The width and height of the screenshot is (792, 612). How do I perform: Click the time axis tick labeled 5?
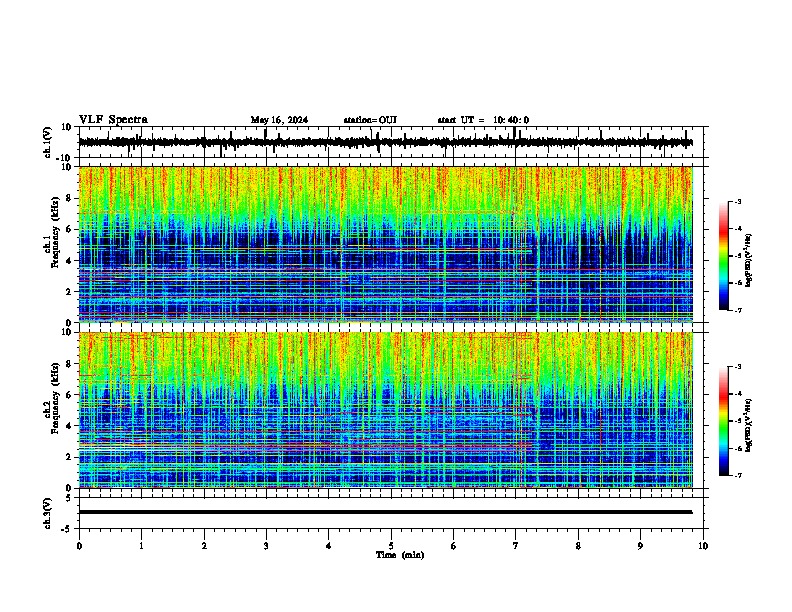(x=391, y=546)
